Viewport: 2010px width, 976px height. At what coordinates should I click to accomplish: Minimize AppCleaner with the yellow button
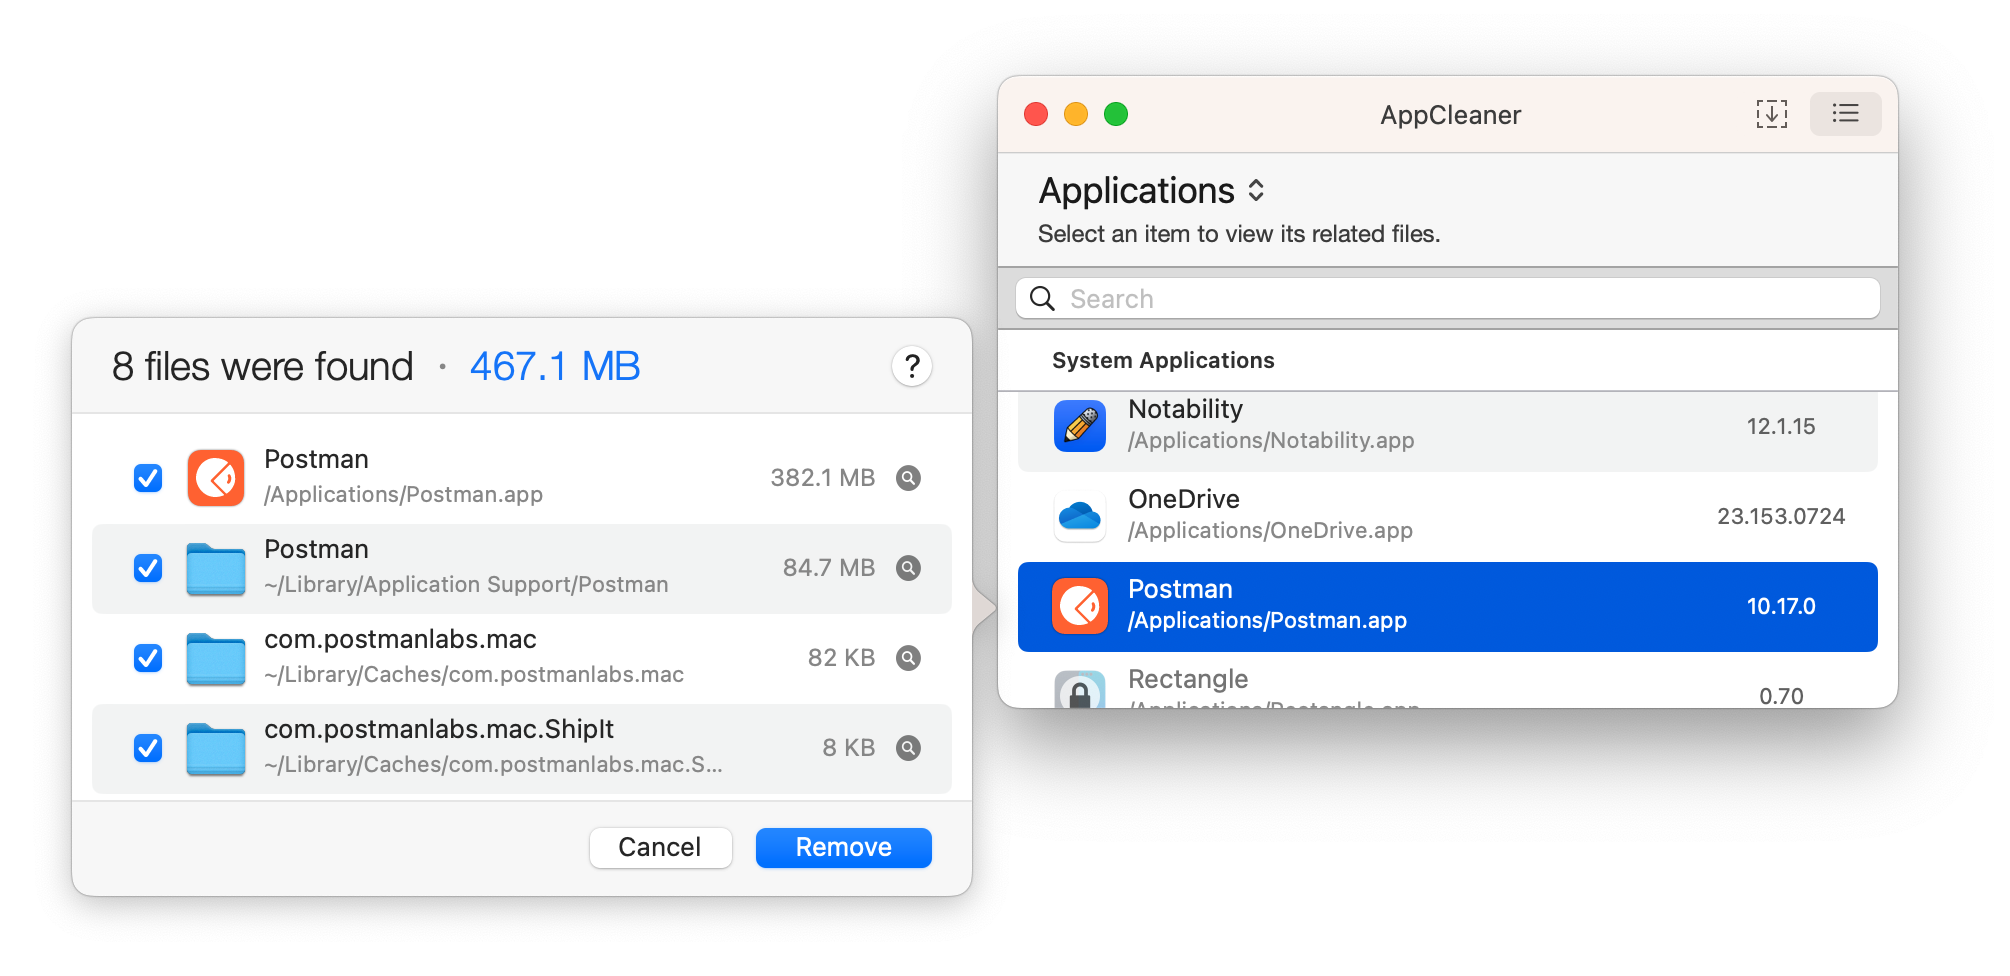[x=1076, y=114]
